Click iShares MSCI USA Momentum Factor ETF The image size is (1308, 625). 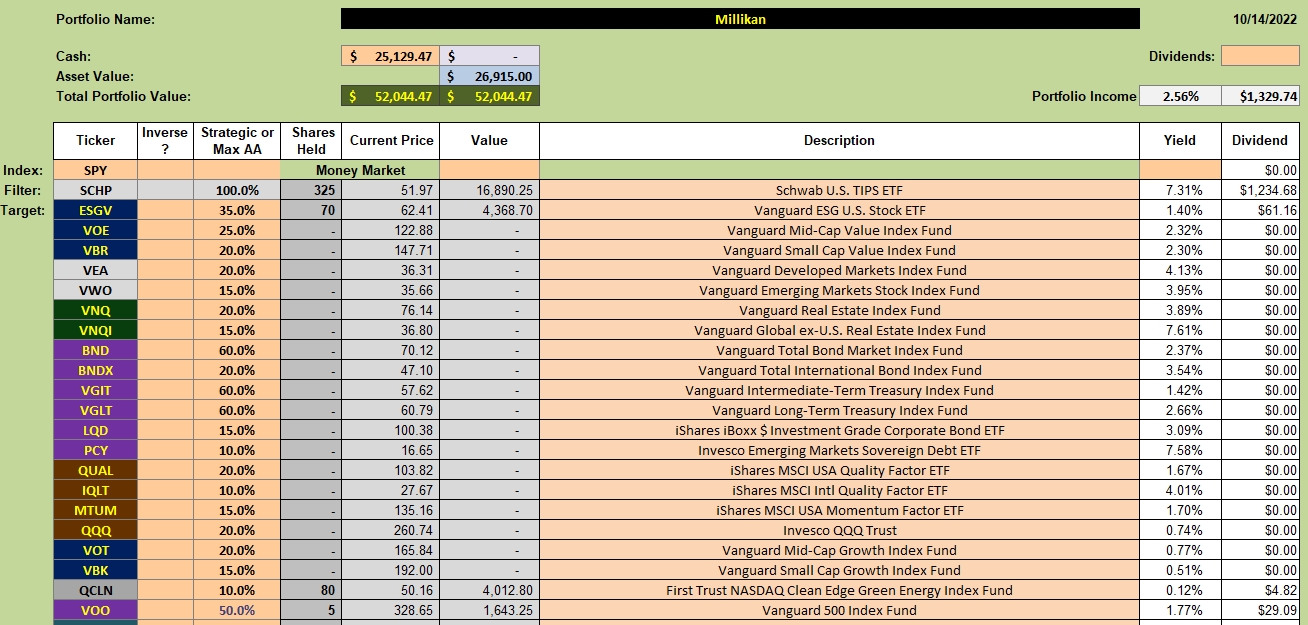839,510
